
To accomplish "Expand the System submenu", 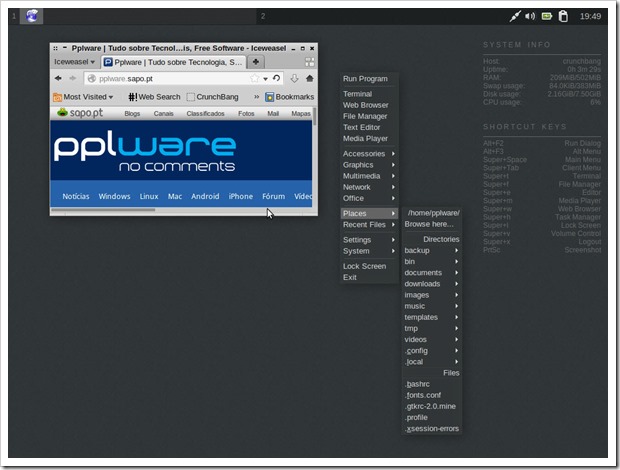I will point(369,251).
